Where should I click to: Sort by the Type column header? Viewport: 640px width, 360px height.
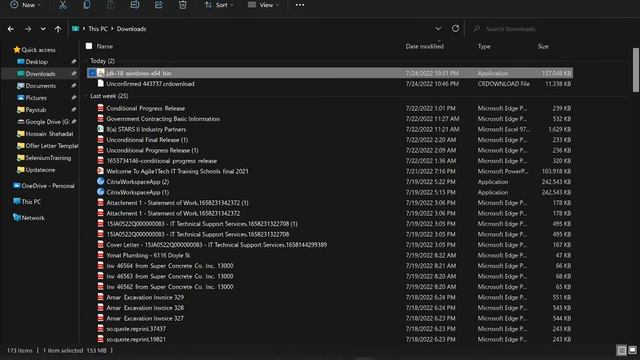(484, 47)
